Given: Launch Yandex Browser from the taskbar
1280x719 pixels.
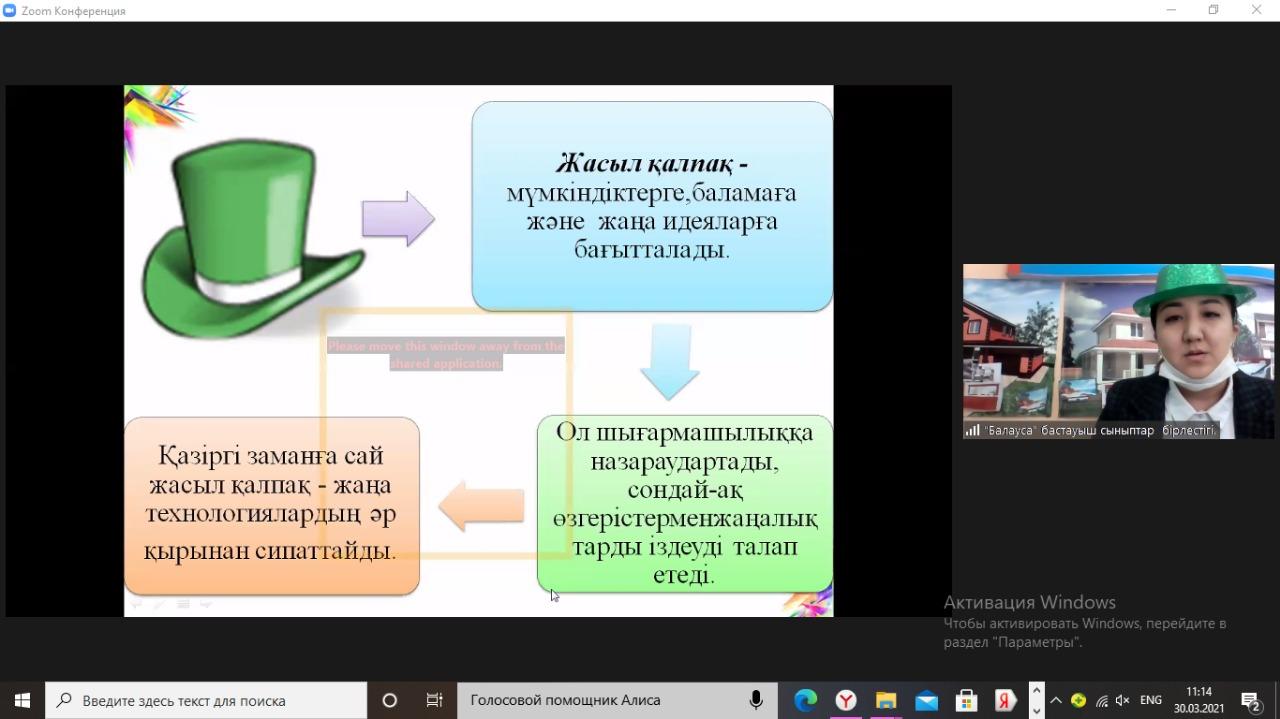Looking at the screenshot, I should click(846, 700).
